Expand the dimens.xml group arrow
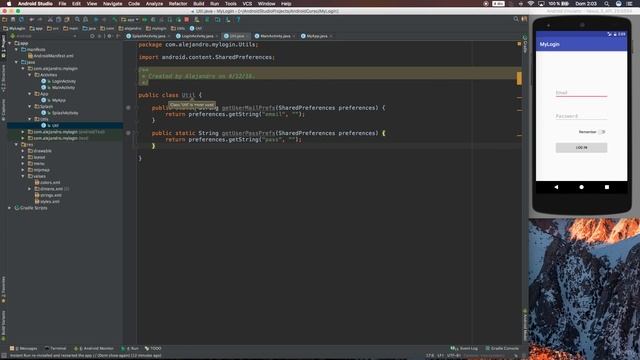Image resolution: width=640 pixels, height=360 pixels. click(30, 189)
